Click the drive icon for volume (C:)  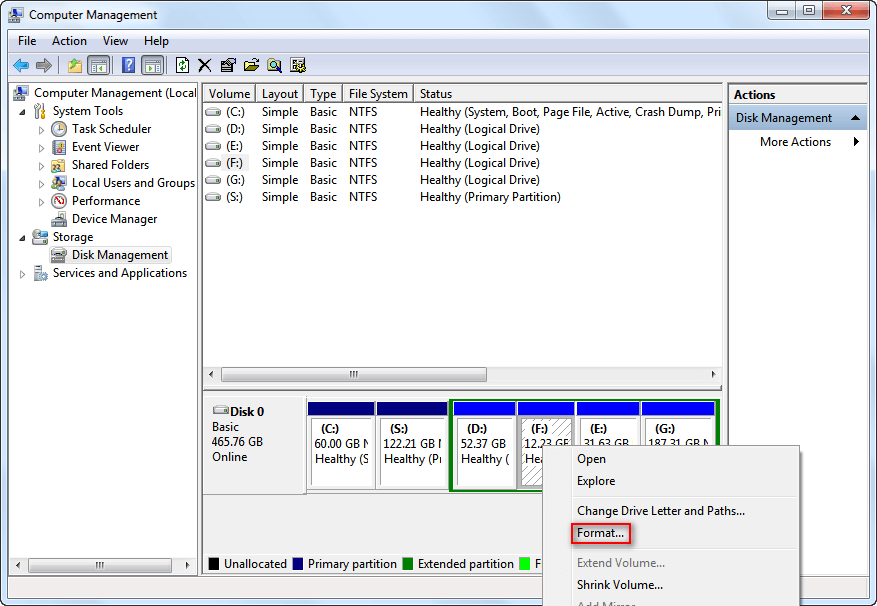pos(213,112)
